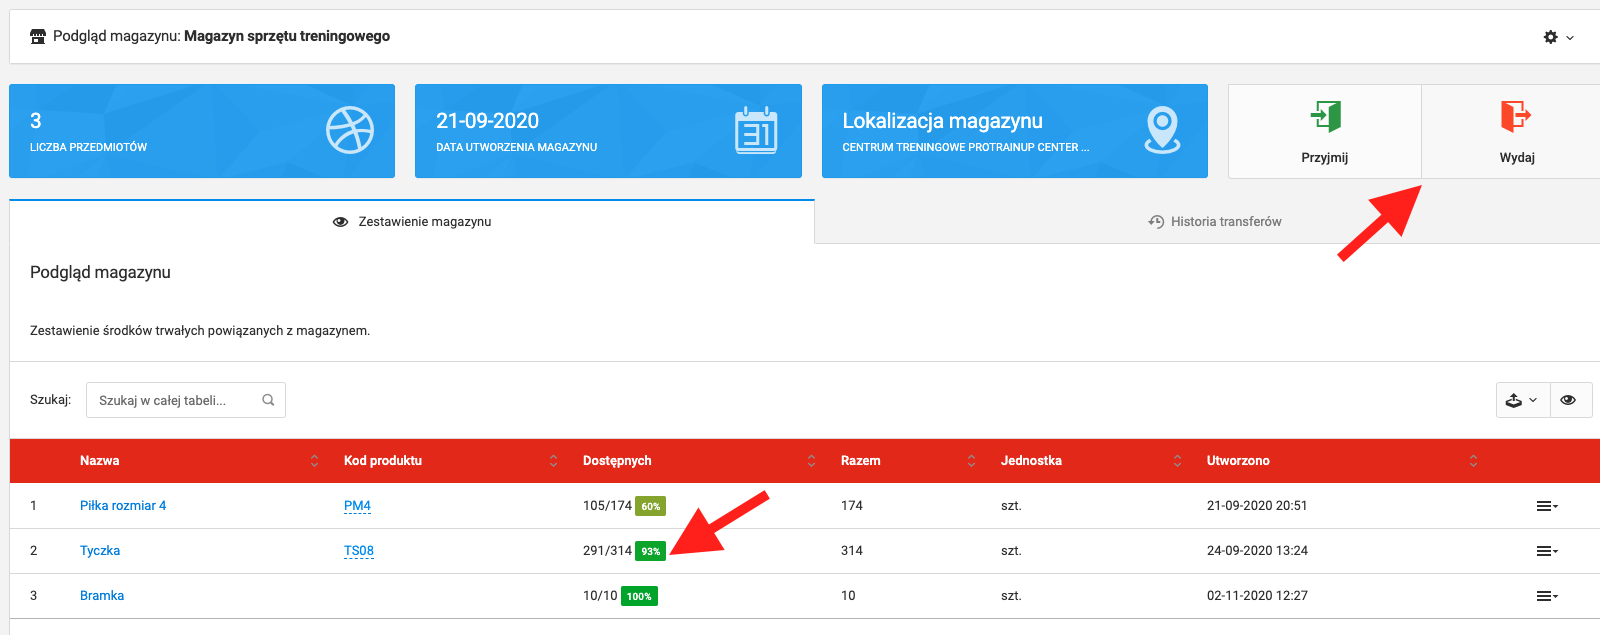The width and height of the screenshot is (1600, 635).
Task: Open product code TS08 link
Action: click(358, 551)
